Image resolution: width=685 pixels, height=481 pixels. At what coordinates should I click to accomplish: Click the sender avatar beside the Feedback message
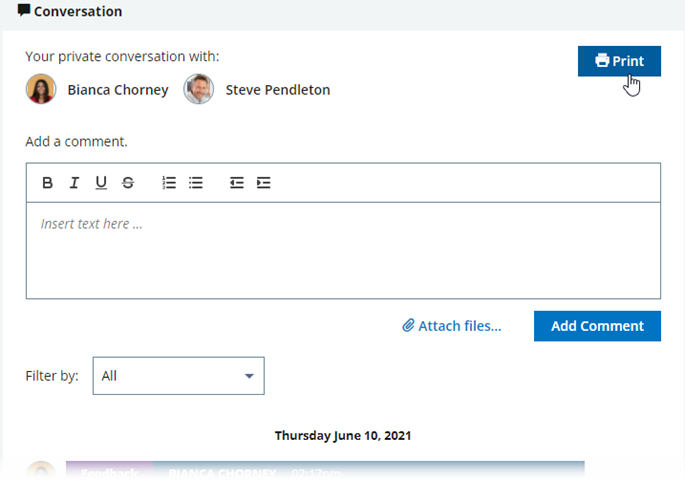(41, 472)
